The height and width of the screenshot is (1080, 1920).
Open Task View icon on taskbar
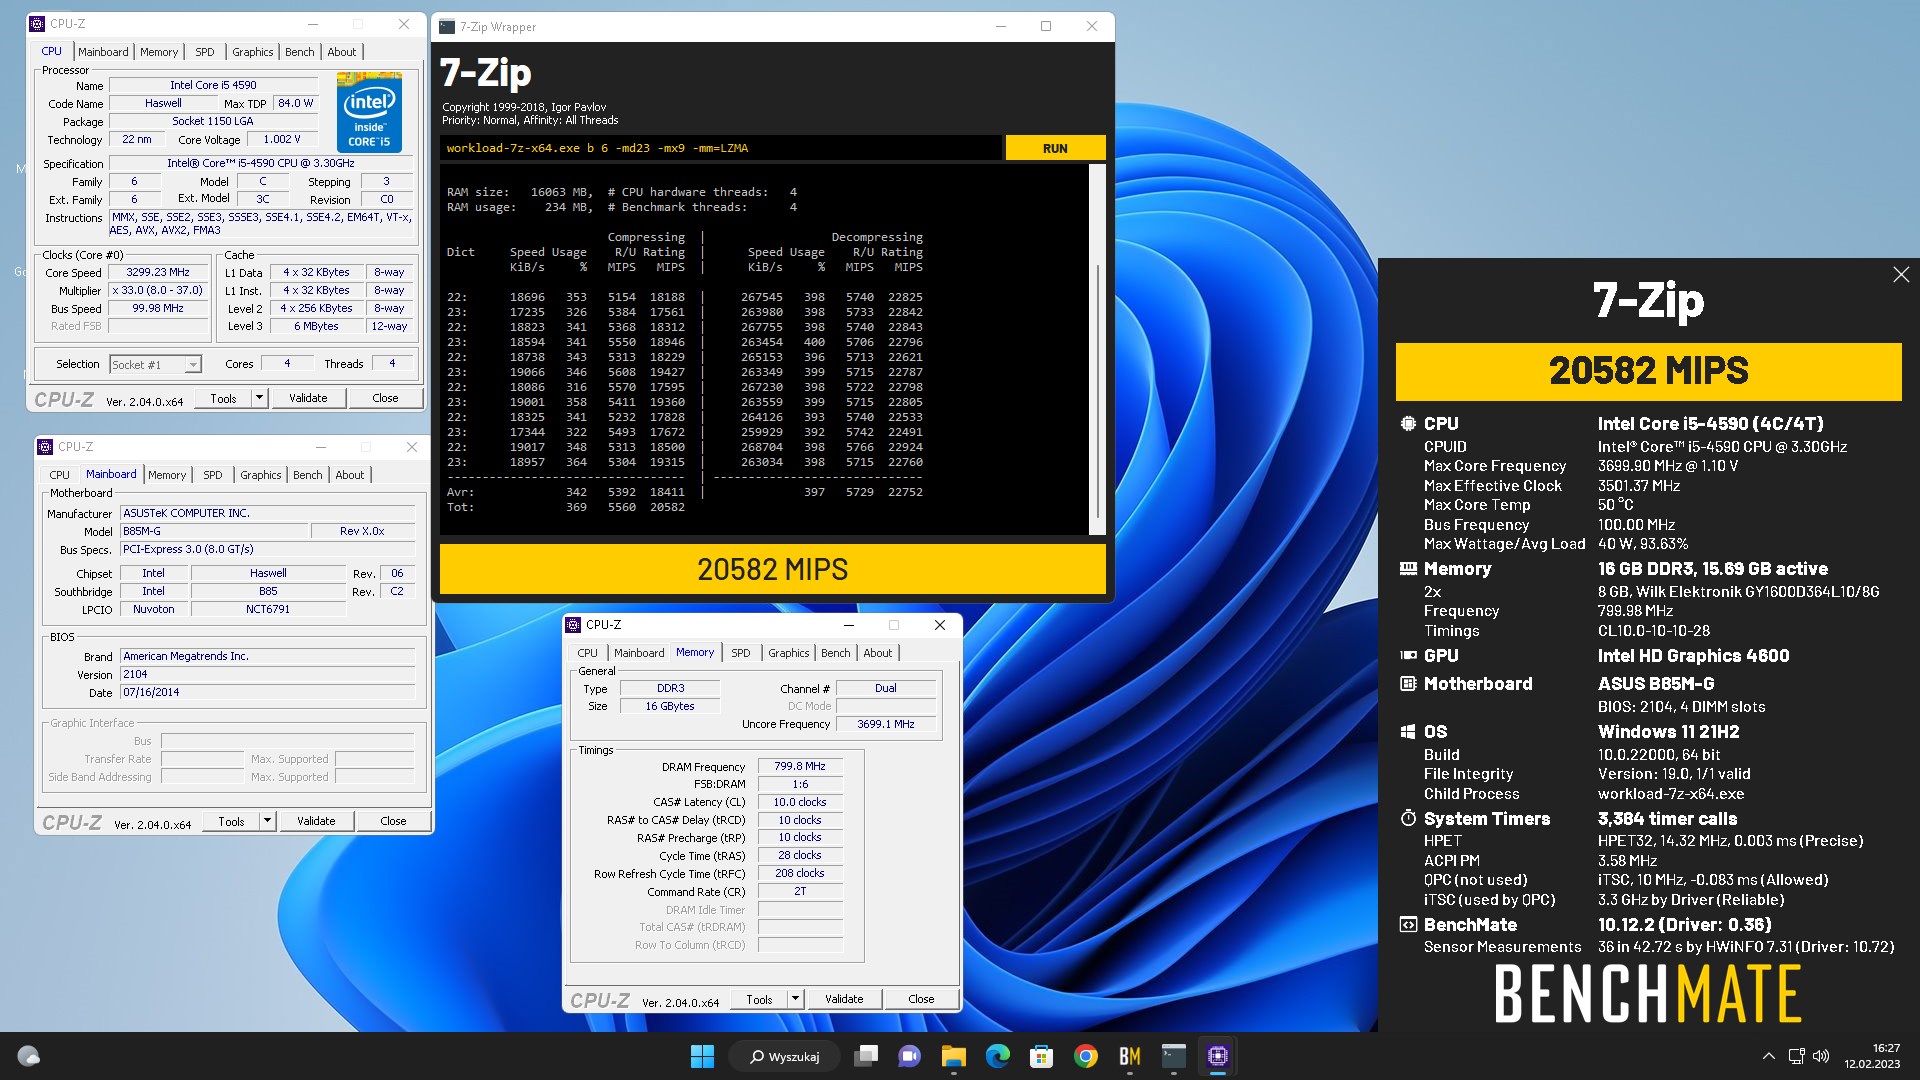[866, 1056]
